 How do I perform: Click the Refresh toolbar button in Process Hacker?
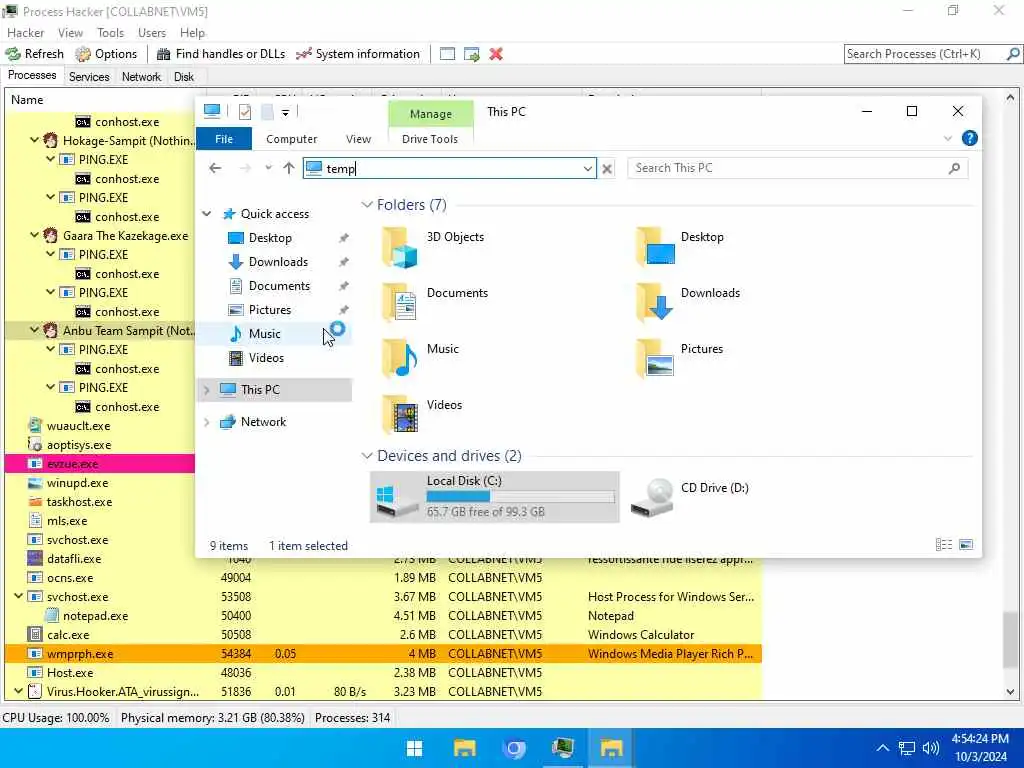(35, 54)
